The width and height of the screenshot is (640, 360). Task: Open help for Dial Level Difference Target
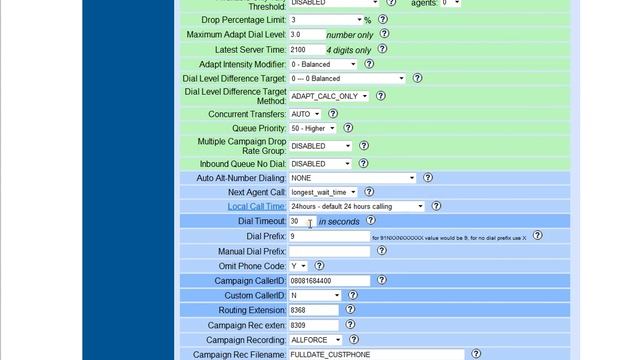tap(417, 78)
